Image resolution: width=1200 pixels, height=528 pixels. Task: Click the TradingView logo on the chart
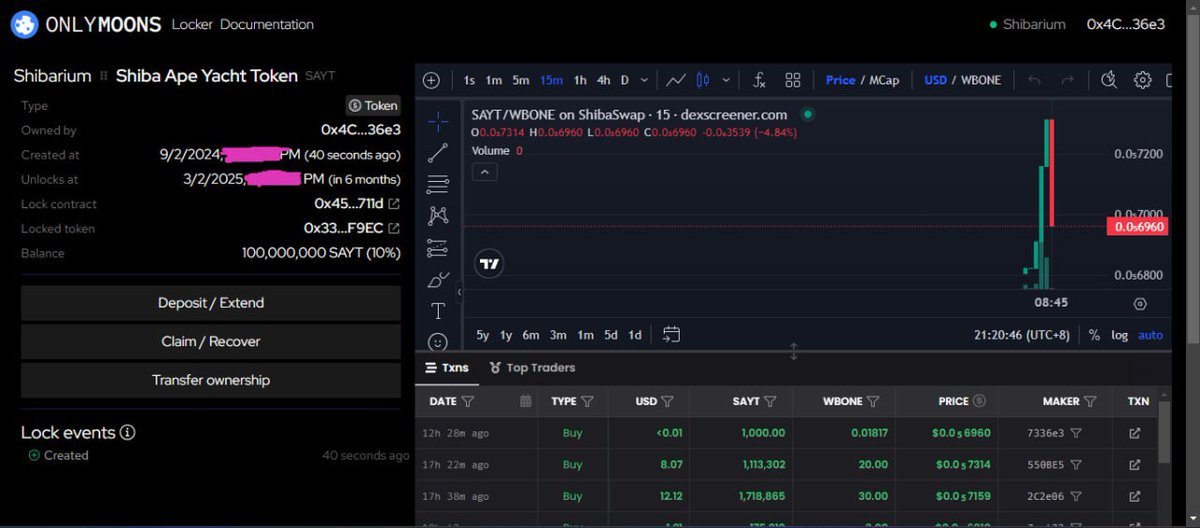[x=489, y=264]
